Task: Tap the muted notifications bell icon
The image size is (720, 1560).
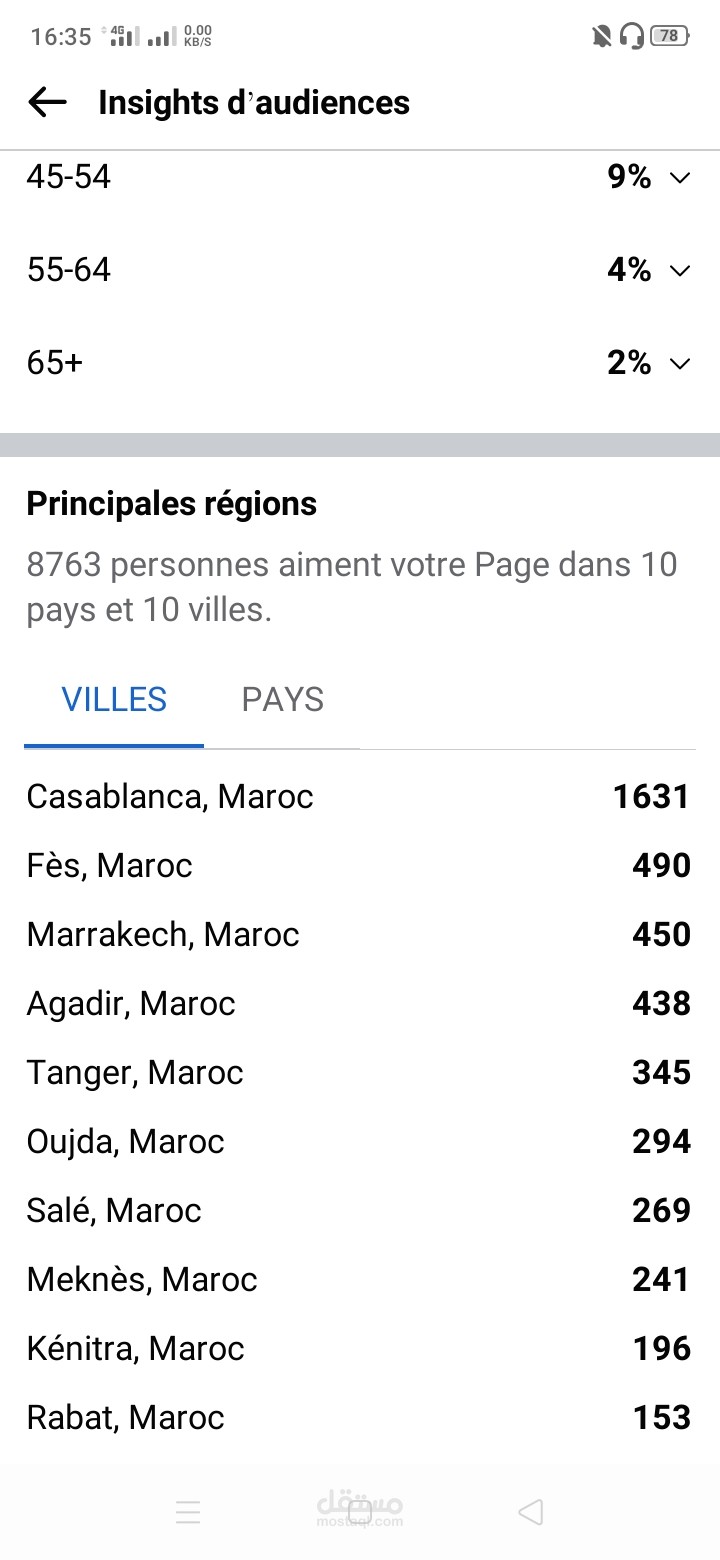Action: click(x=602, y=37)
